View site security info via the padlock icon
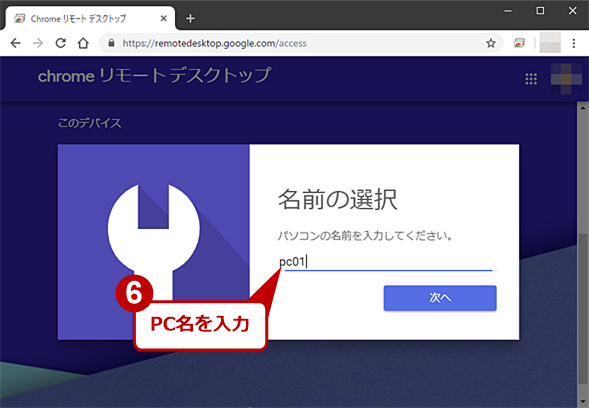Viewport: 589px width, 408px height. pyautogui.click(x=111, y=43)
